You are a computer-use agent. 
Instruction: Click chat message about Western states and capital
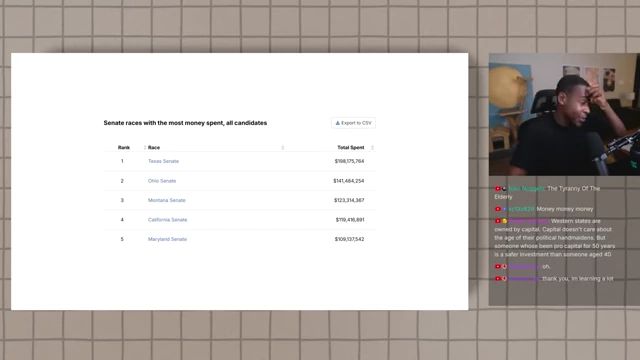point(555,238)
